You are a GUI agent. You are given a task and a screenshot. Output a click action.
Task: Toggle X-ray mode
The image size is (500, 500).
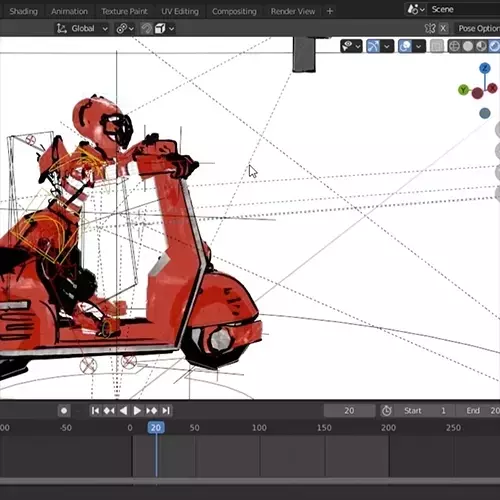coord(437,46)
